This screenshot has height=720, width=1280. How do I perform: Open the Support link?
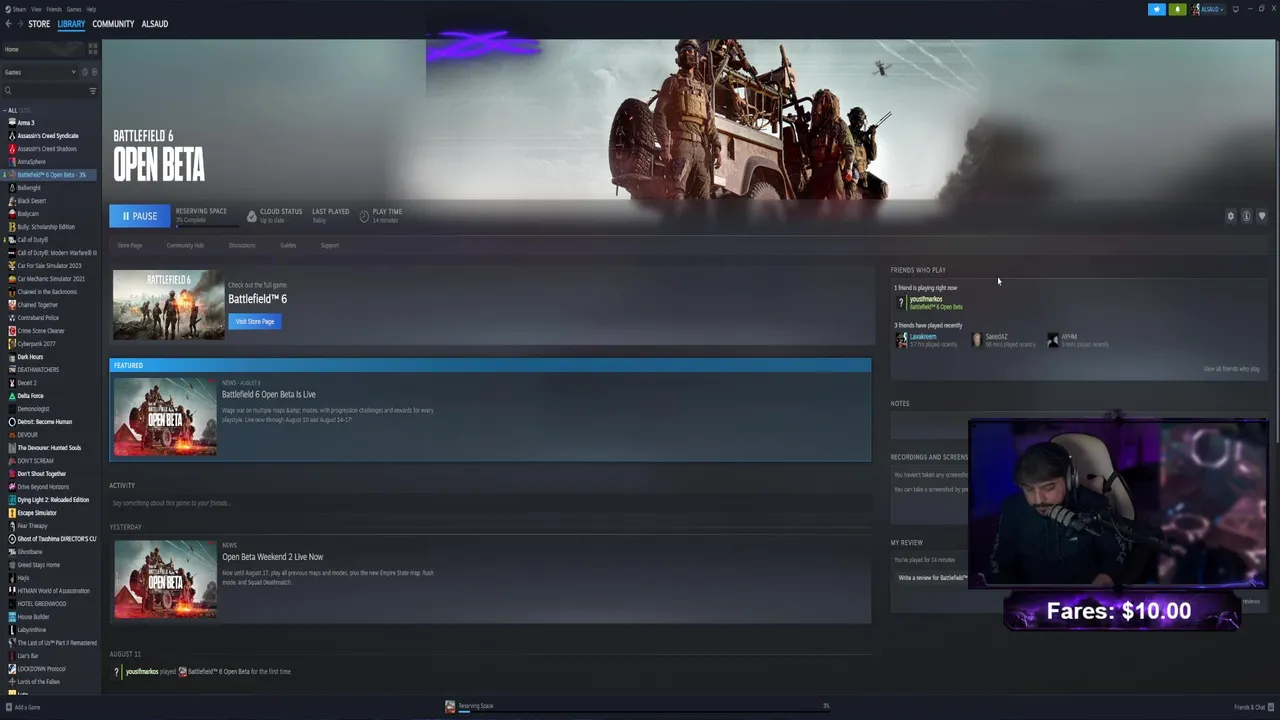tap(329, 245)
